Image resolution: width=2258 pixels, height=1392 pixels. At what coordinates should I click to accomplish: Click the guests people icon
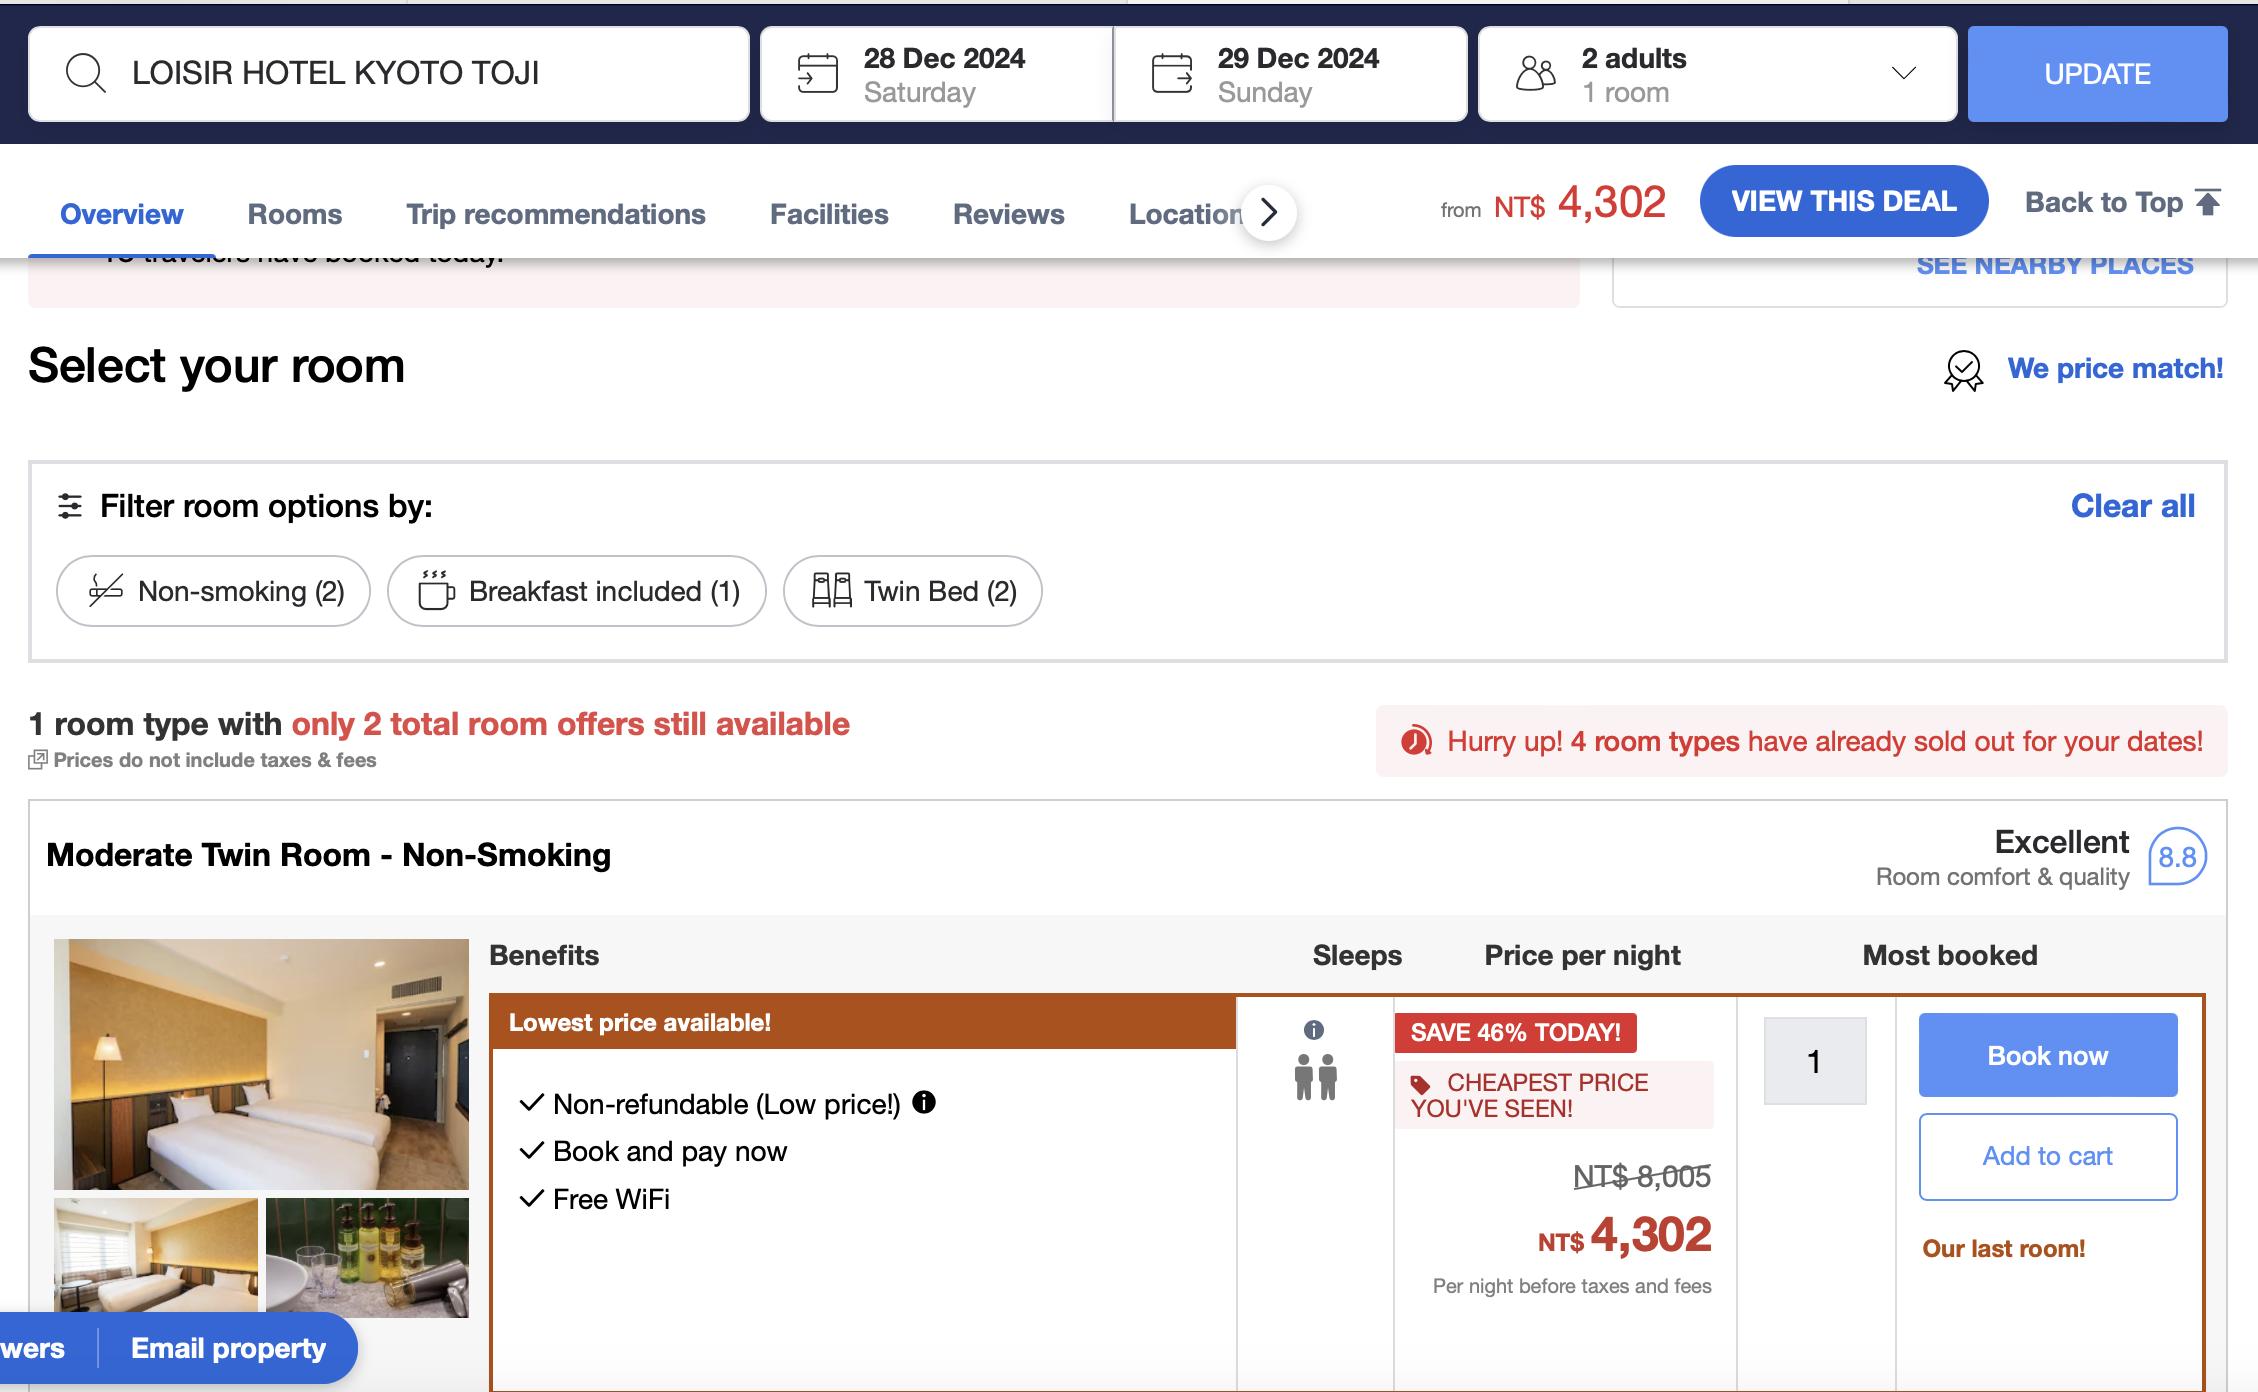coord(1536,74)
